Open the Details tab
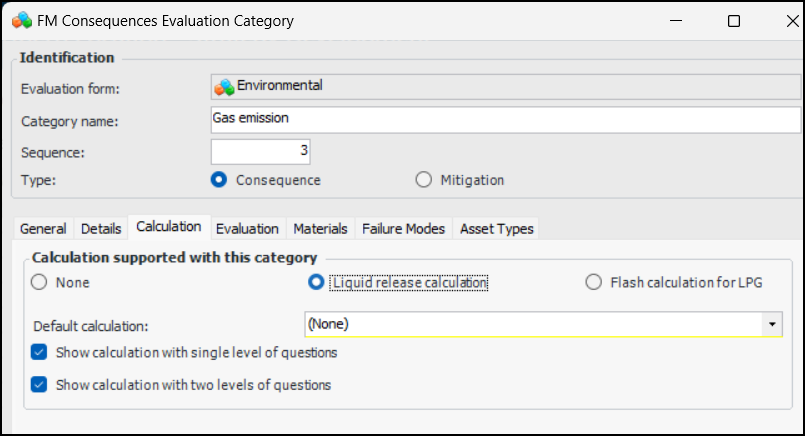The image size is (805, 436). coord(101,229)
